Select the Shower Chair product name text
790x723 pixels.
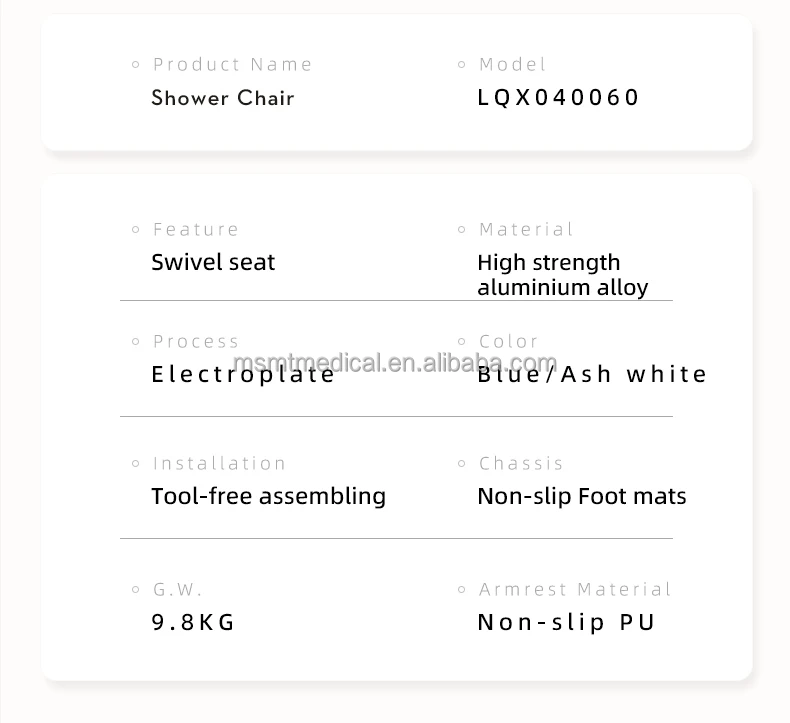pos(222,98)
